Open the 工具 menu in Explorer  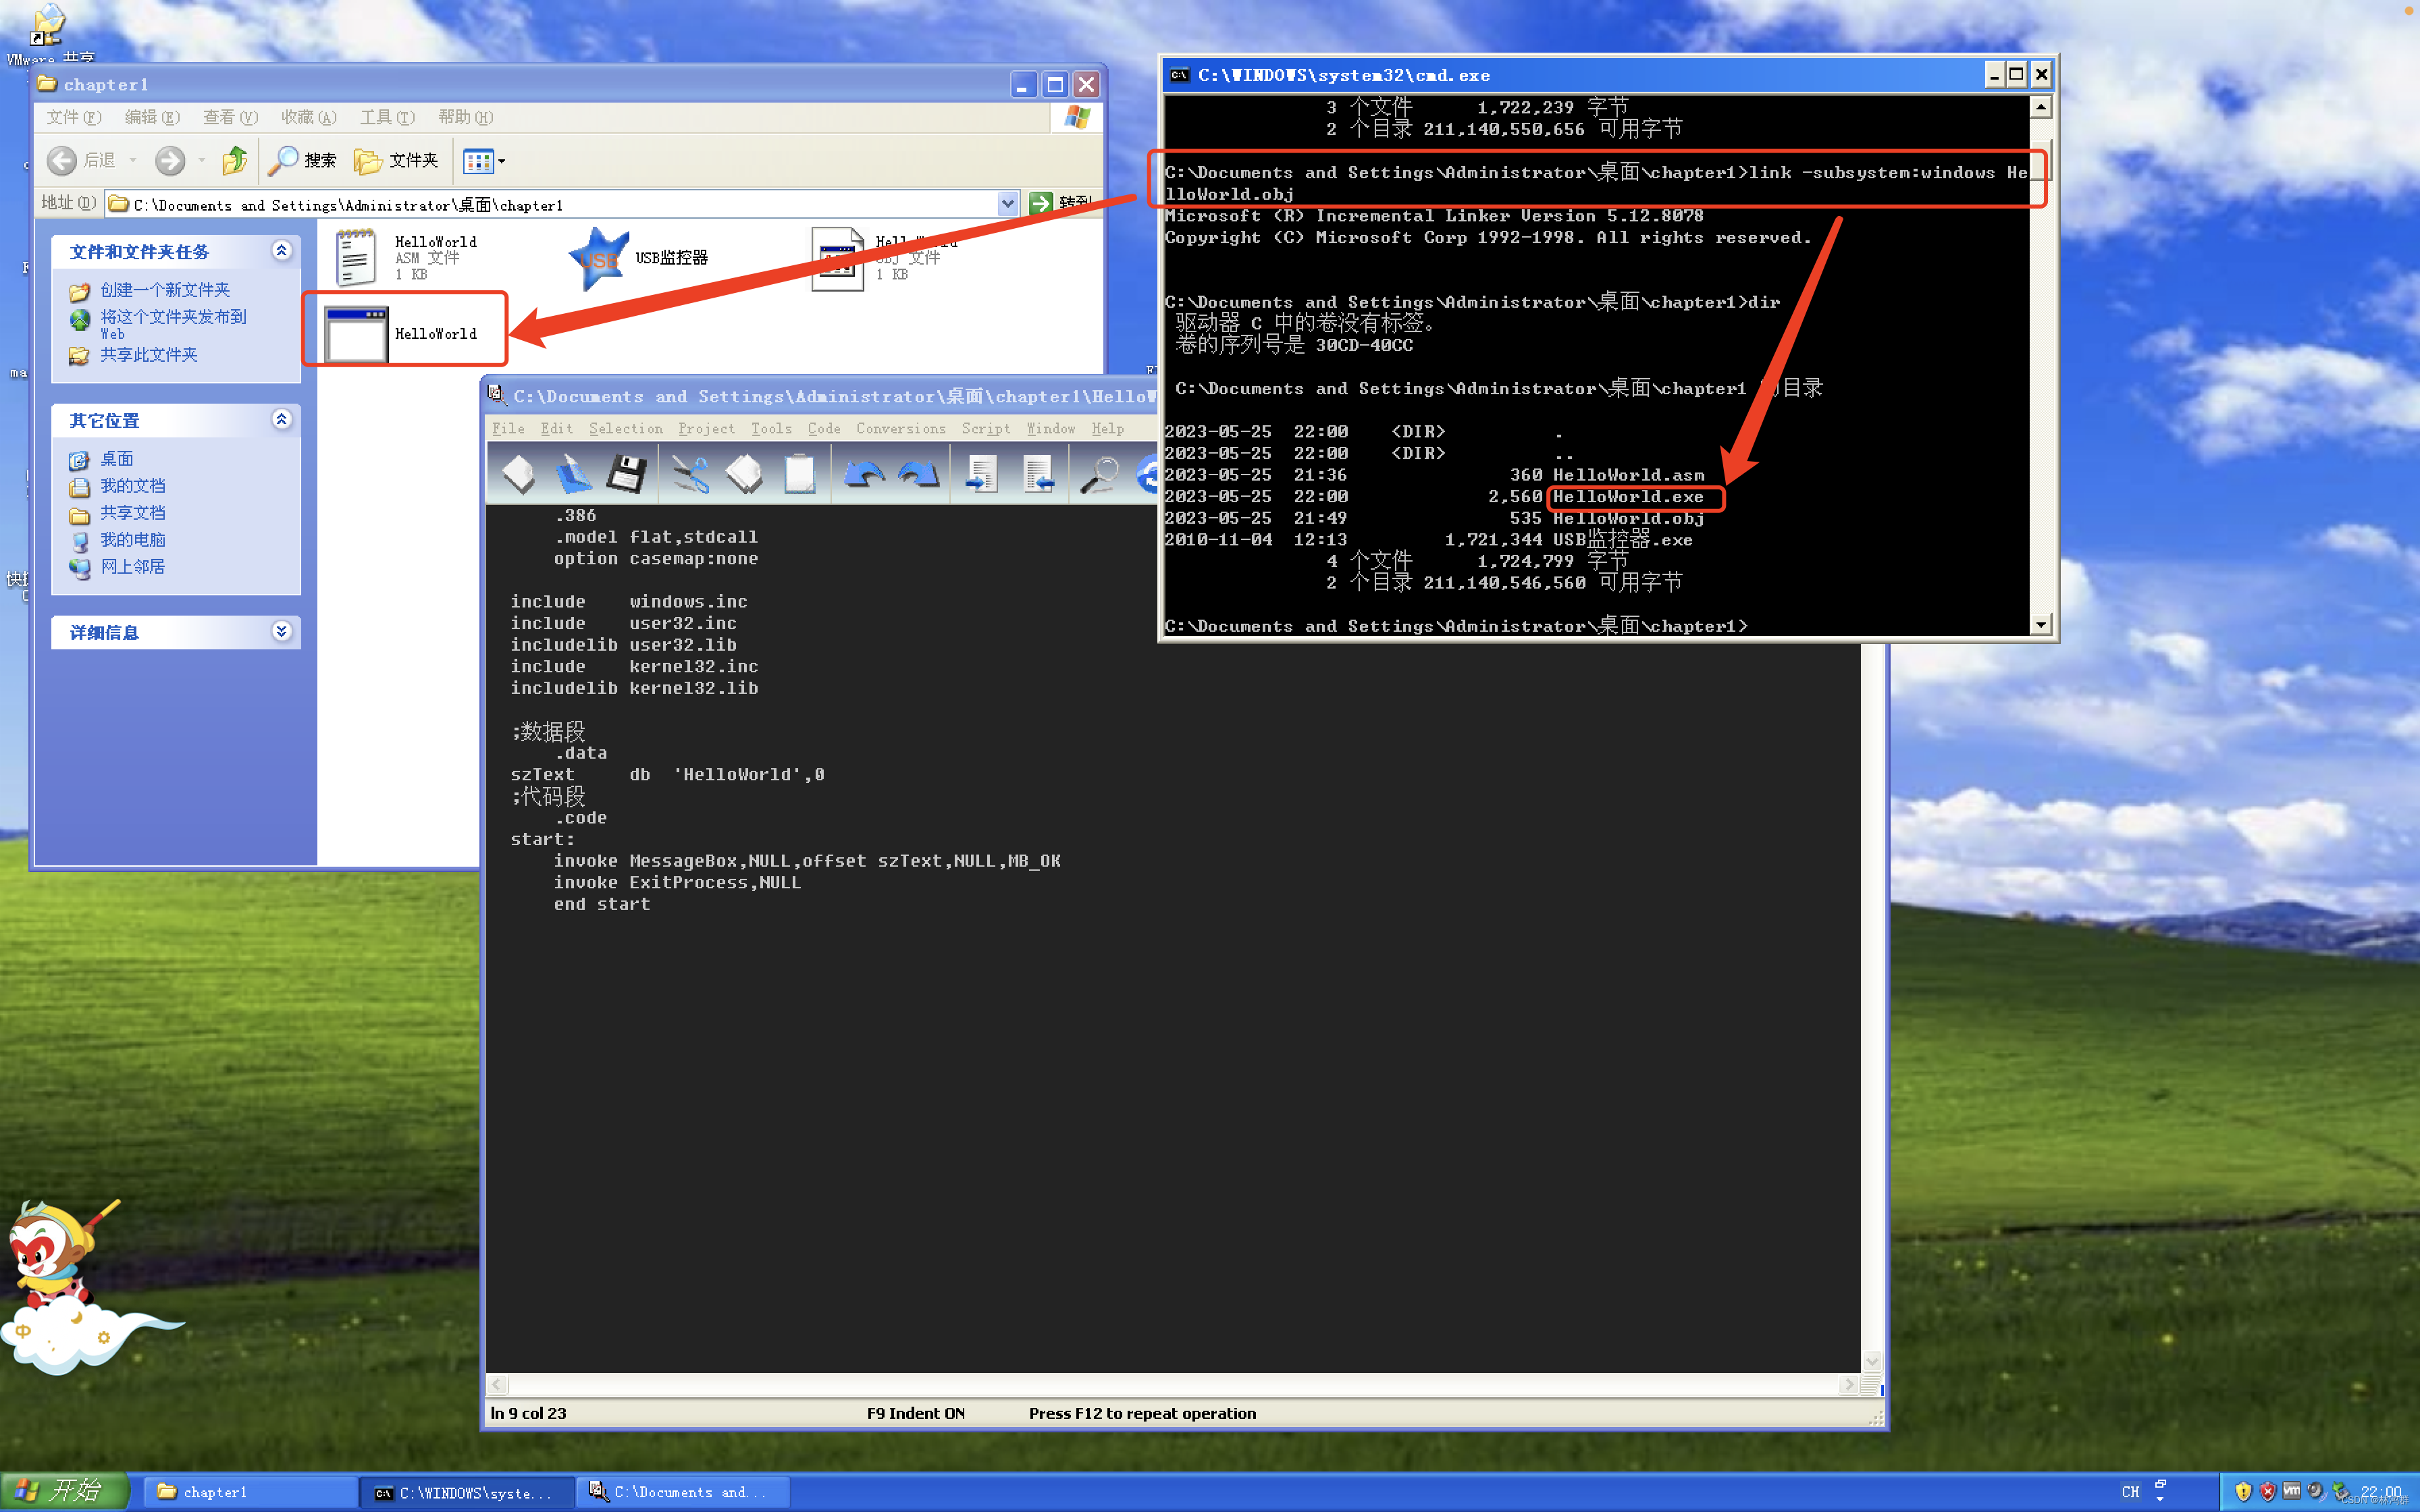coord(386,117)
